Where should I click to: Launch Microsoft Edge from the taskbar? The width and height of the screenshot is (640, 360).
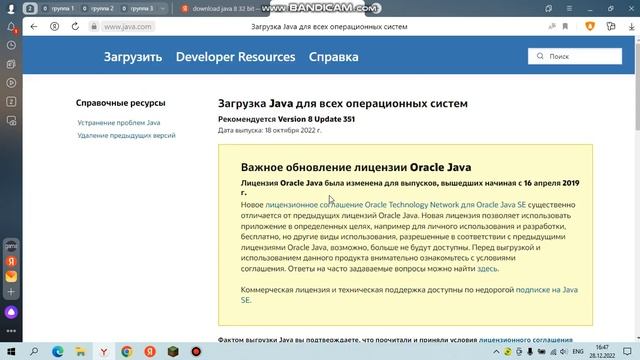tap(58, 351)
